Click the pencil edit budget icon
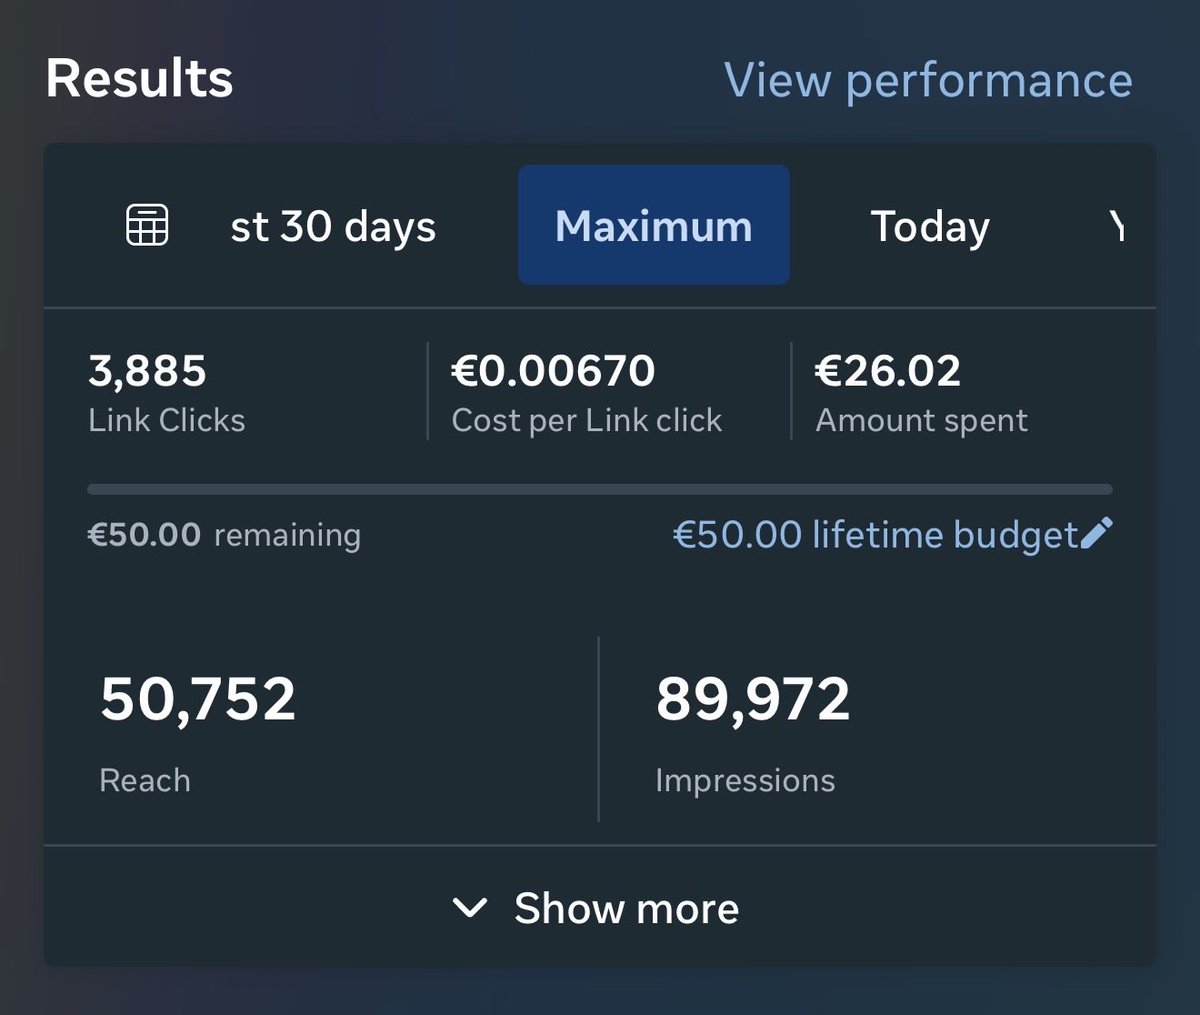Viewport: 1200px width, 1015px height. (x=1096, y=533)
